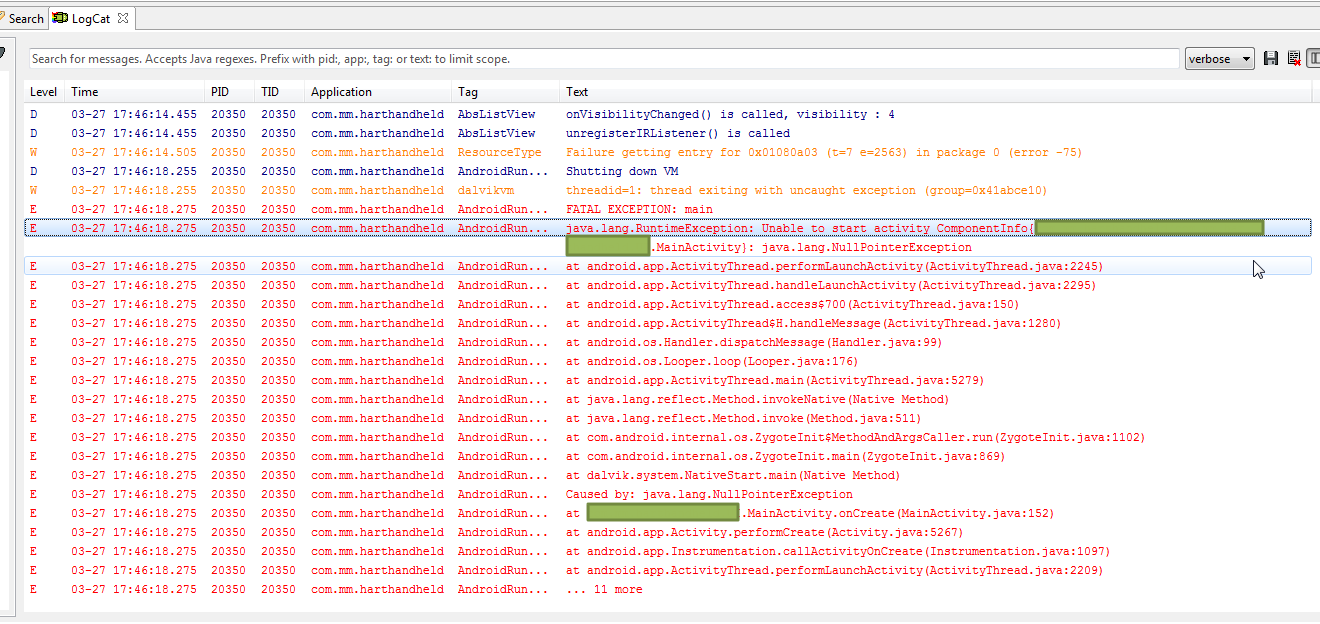Select the 'ActivityThread.handleLaunchActivity' stack line
Screen dimensions: 1320x624
(668, 285)
